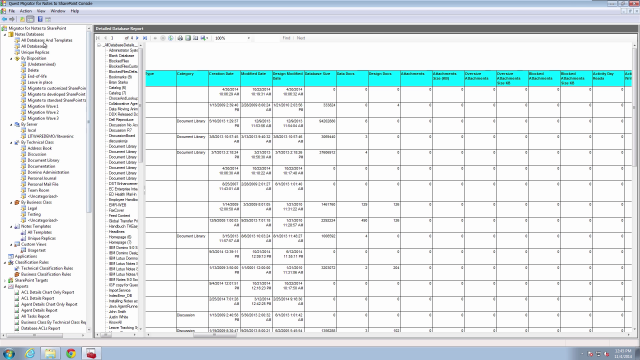The height and width of the screenshot is (360, 640).
Task: Collapse the By Business Class node
Action: click(x=11, y=202)
